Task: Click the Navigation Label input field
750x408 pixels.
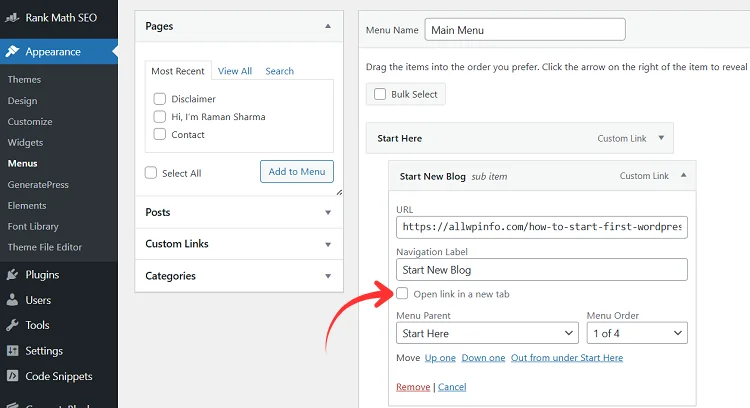Action: pyautogui.click(x=541, y=270)
